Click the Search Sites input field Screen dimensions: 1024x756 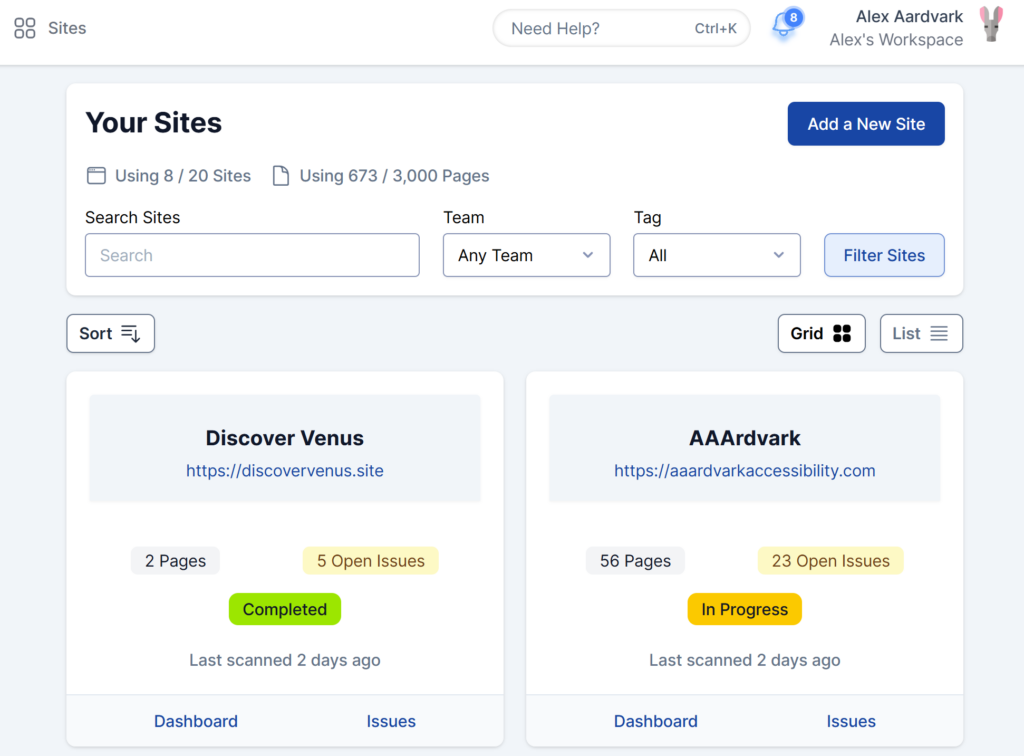251,255
